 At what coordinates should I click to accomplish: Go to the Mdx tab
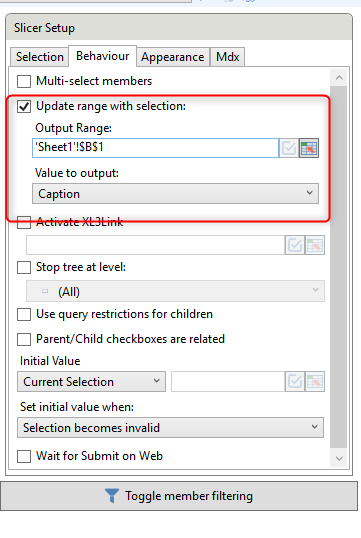click(228, 57)
